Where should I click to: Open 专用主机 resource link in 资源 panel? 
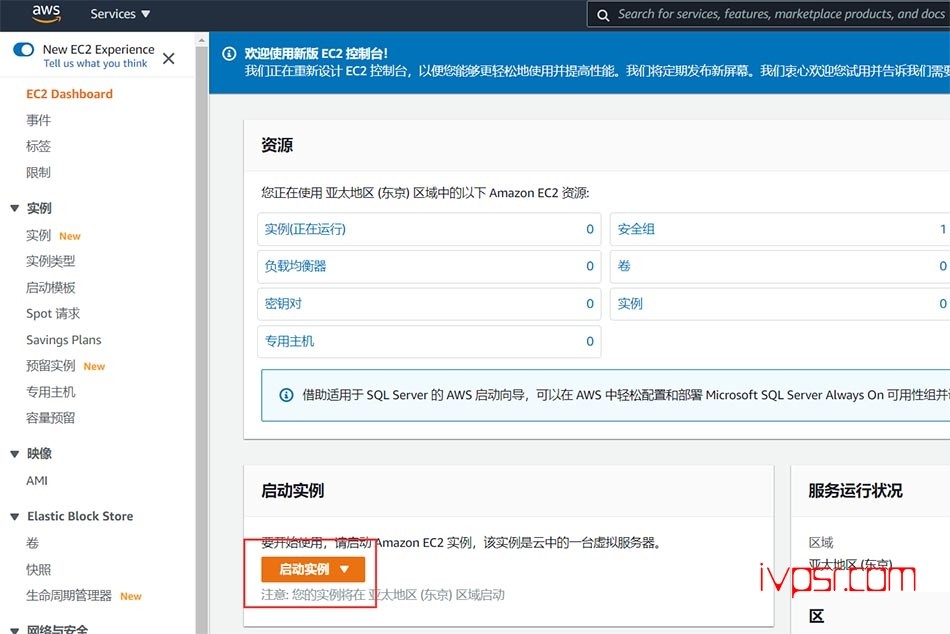click(289, 341)
